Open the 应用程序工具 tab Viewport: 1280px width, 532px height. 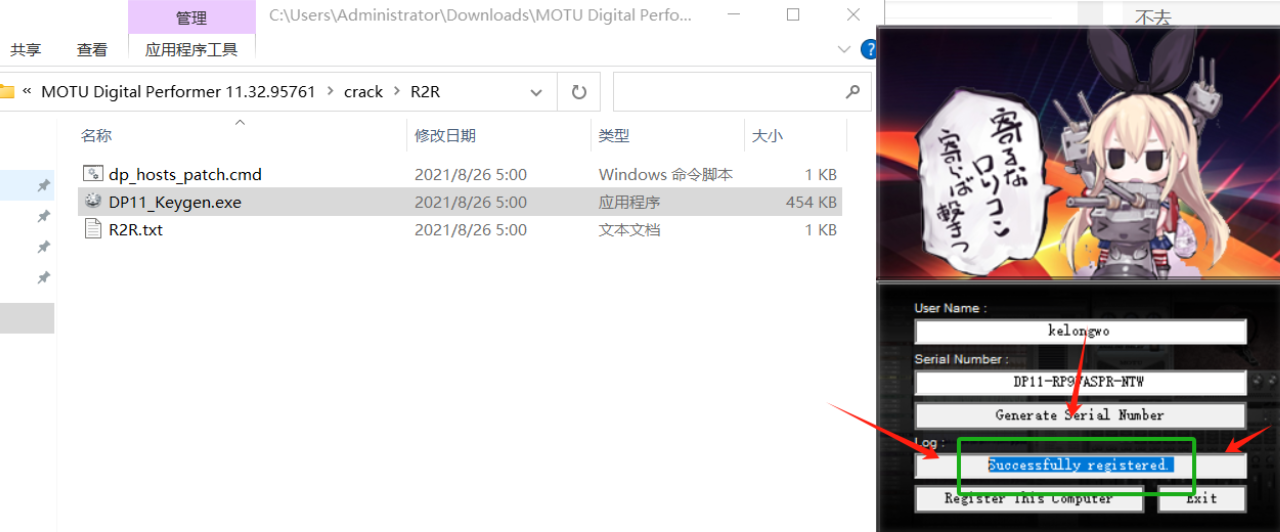click(x=191, y=49)
